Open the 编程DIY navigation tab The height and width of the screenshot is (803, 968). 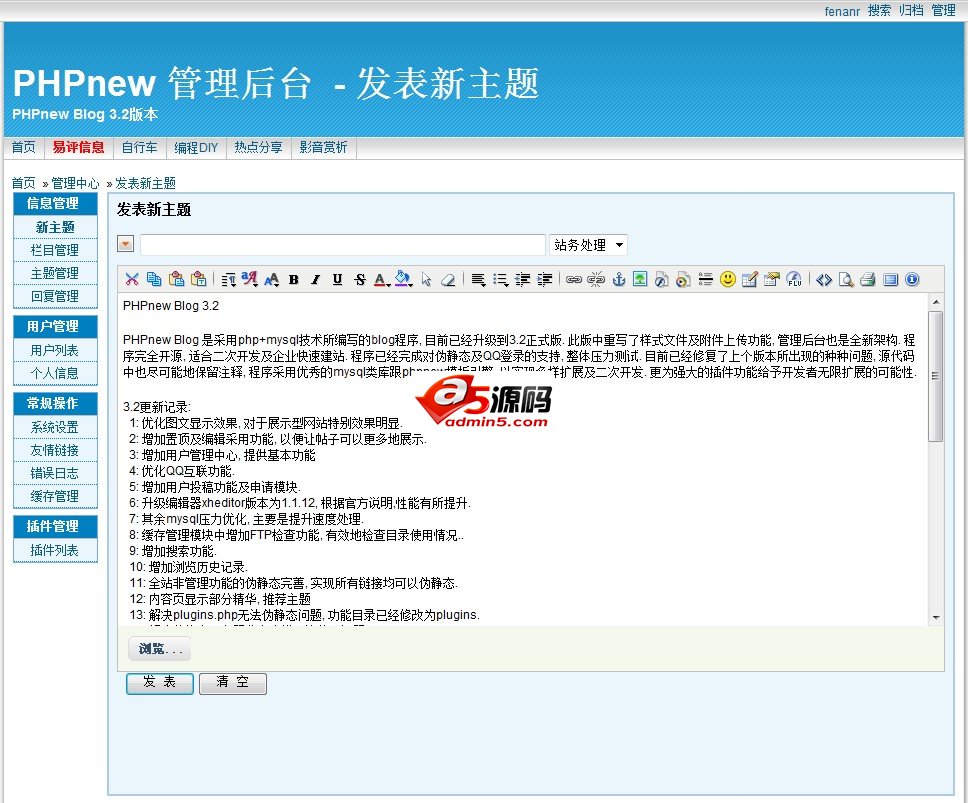pos(196,148)
